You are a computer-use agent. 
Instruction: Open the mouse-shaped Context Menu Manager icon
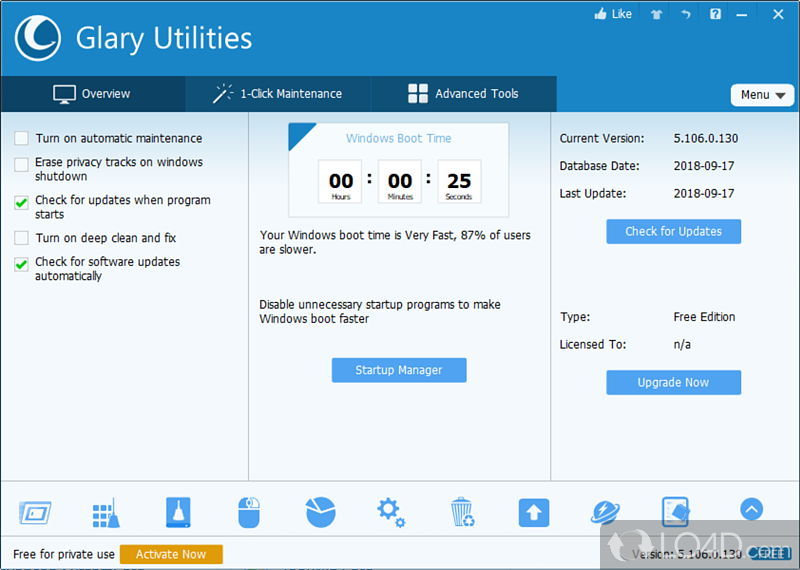[249, 512]
